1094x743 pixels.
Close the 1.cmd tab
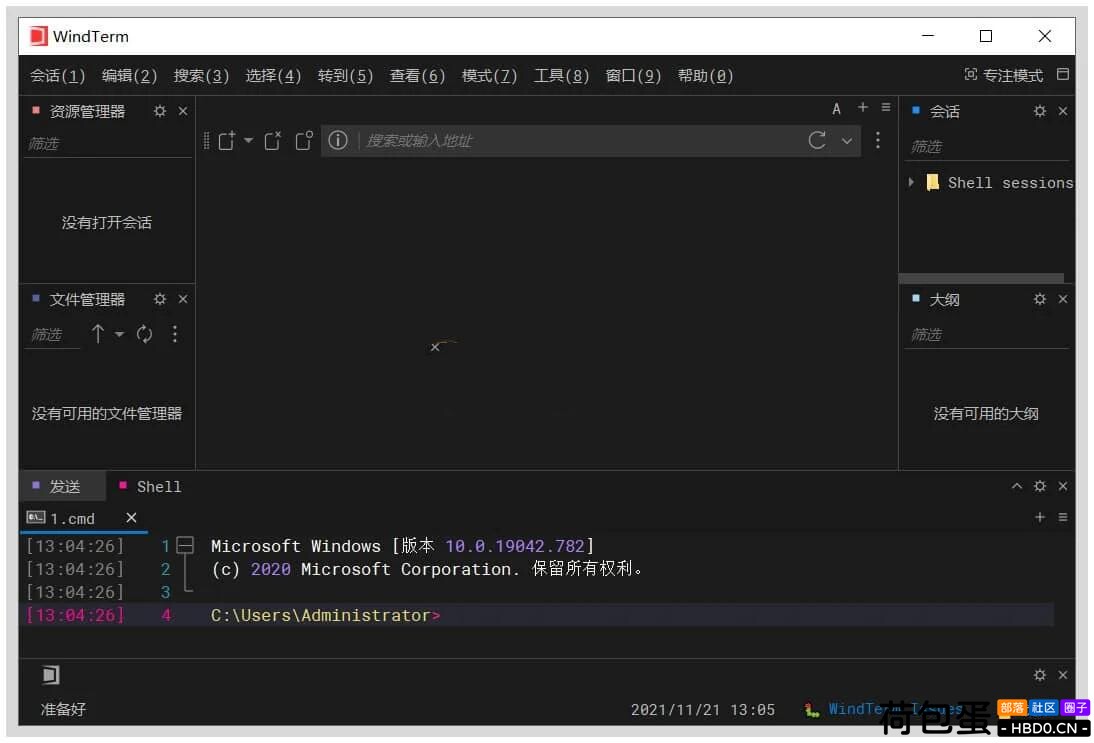point(131,518)
